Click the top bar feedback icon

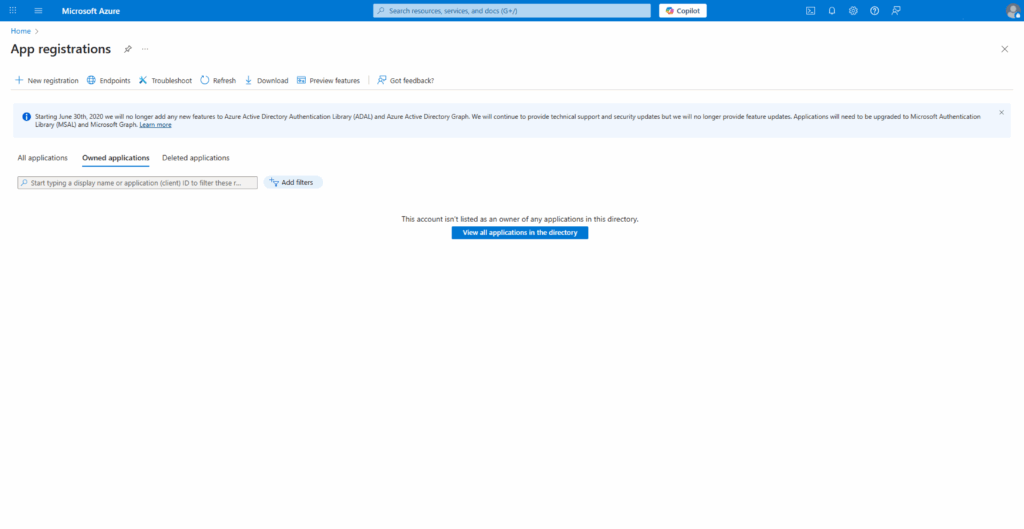coord(896,11)
